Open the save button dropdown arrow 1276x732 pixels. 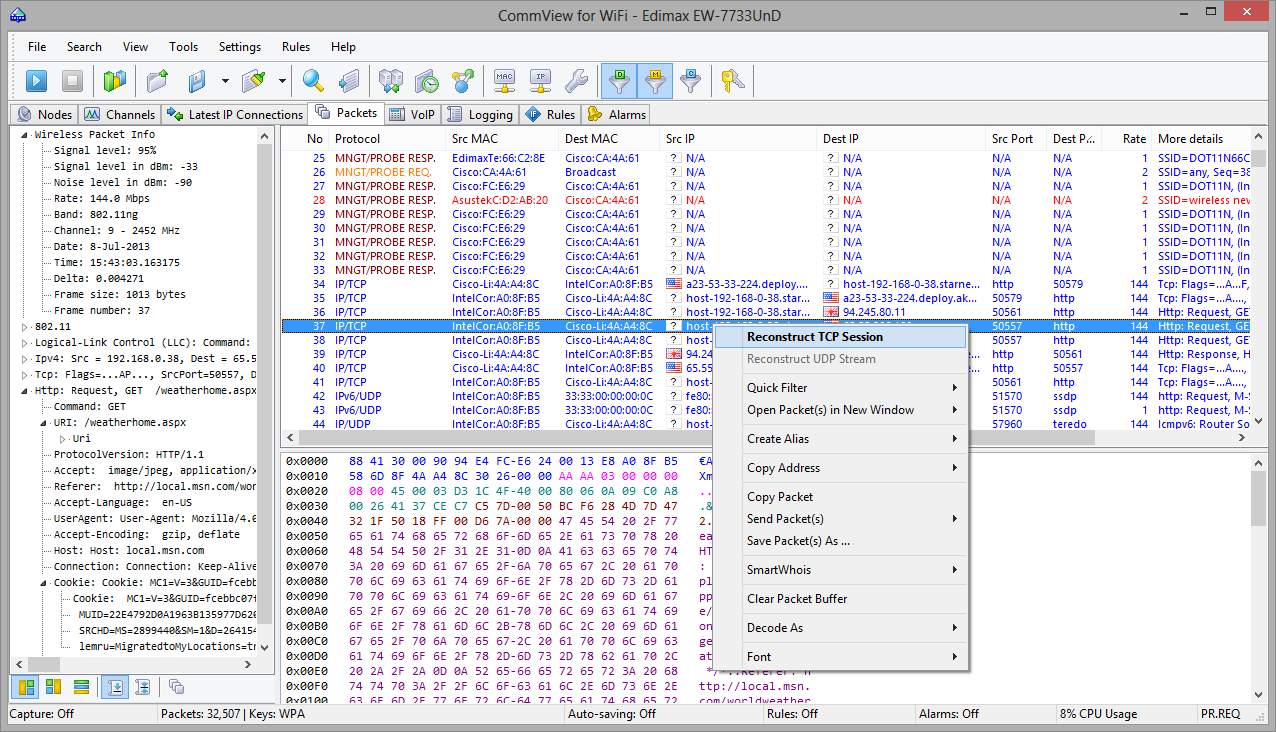(x=225, y=81)
